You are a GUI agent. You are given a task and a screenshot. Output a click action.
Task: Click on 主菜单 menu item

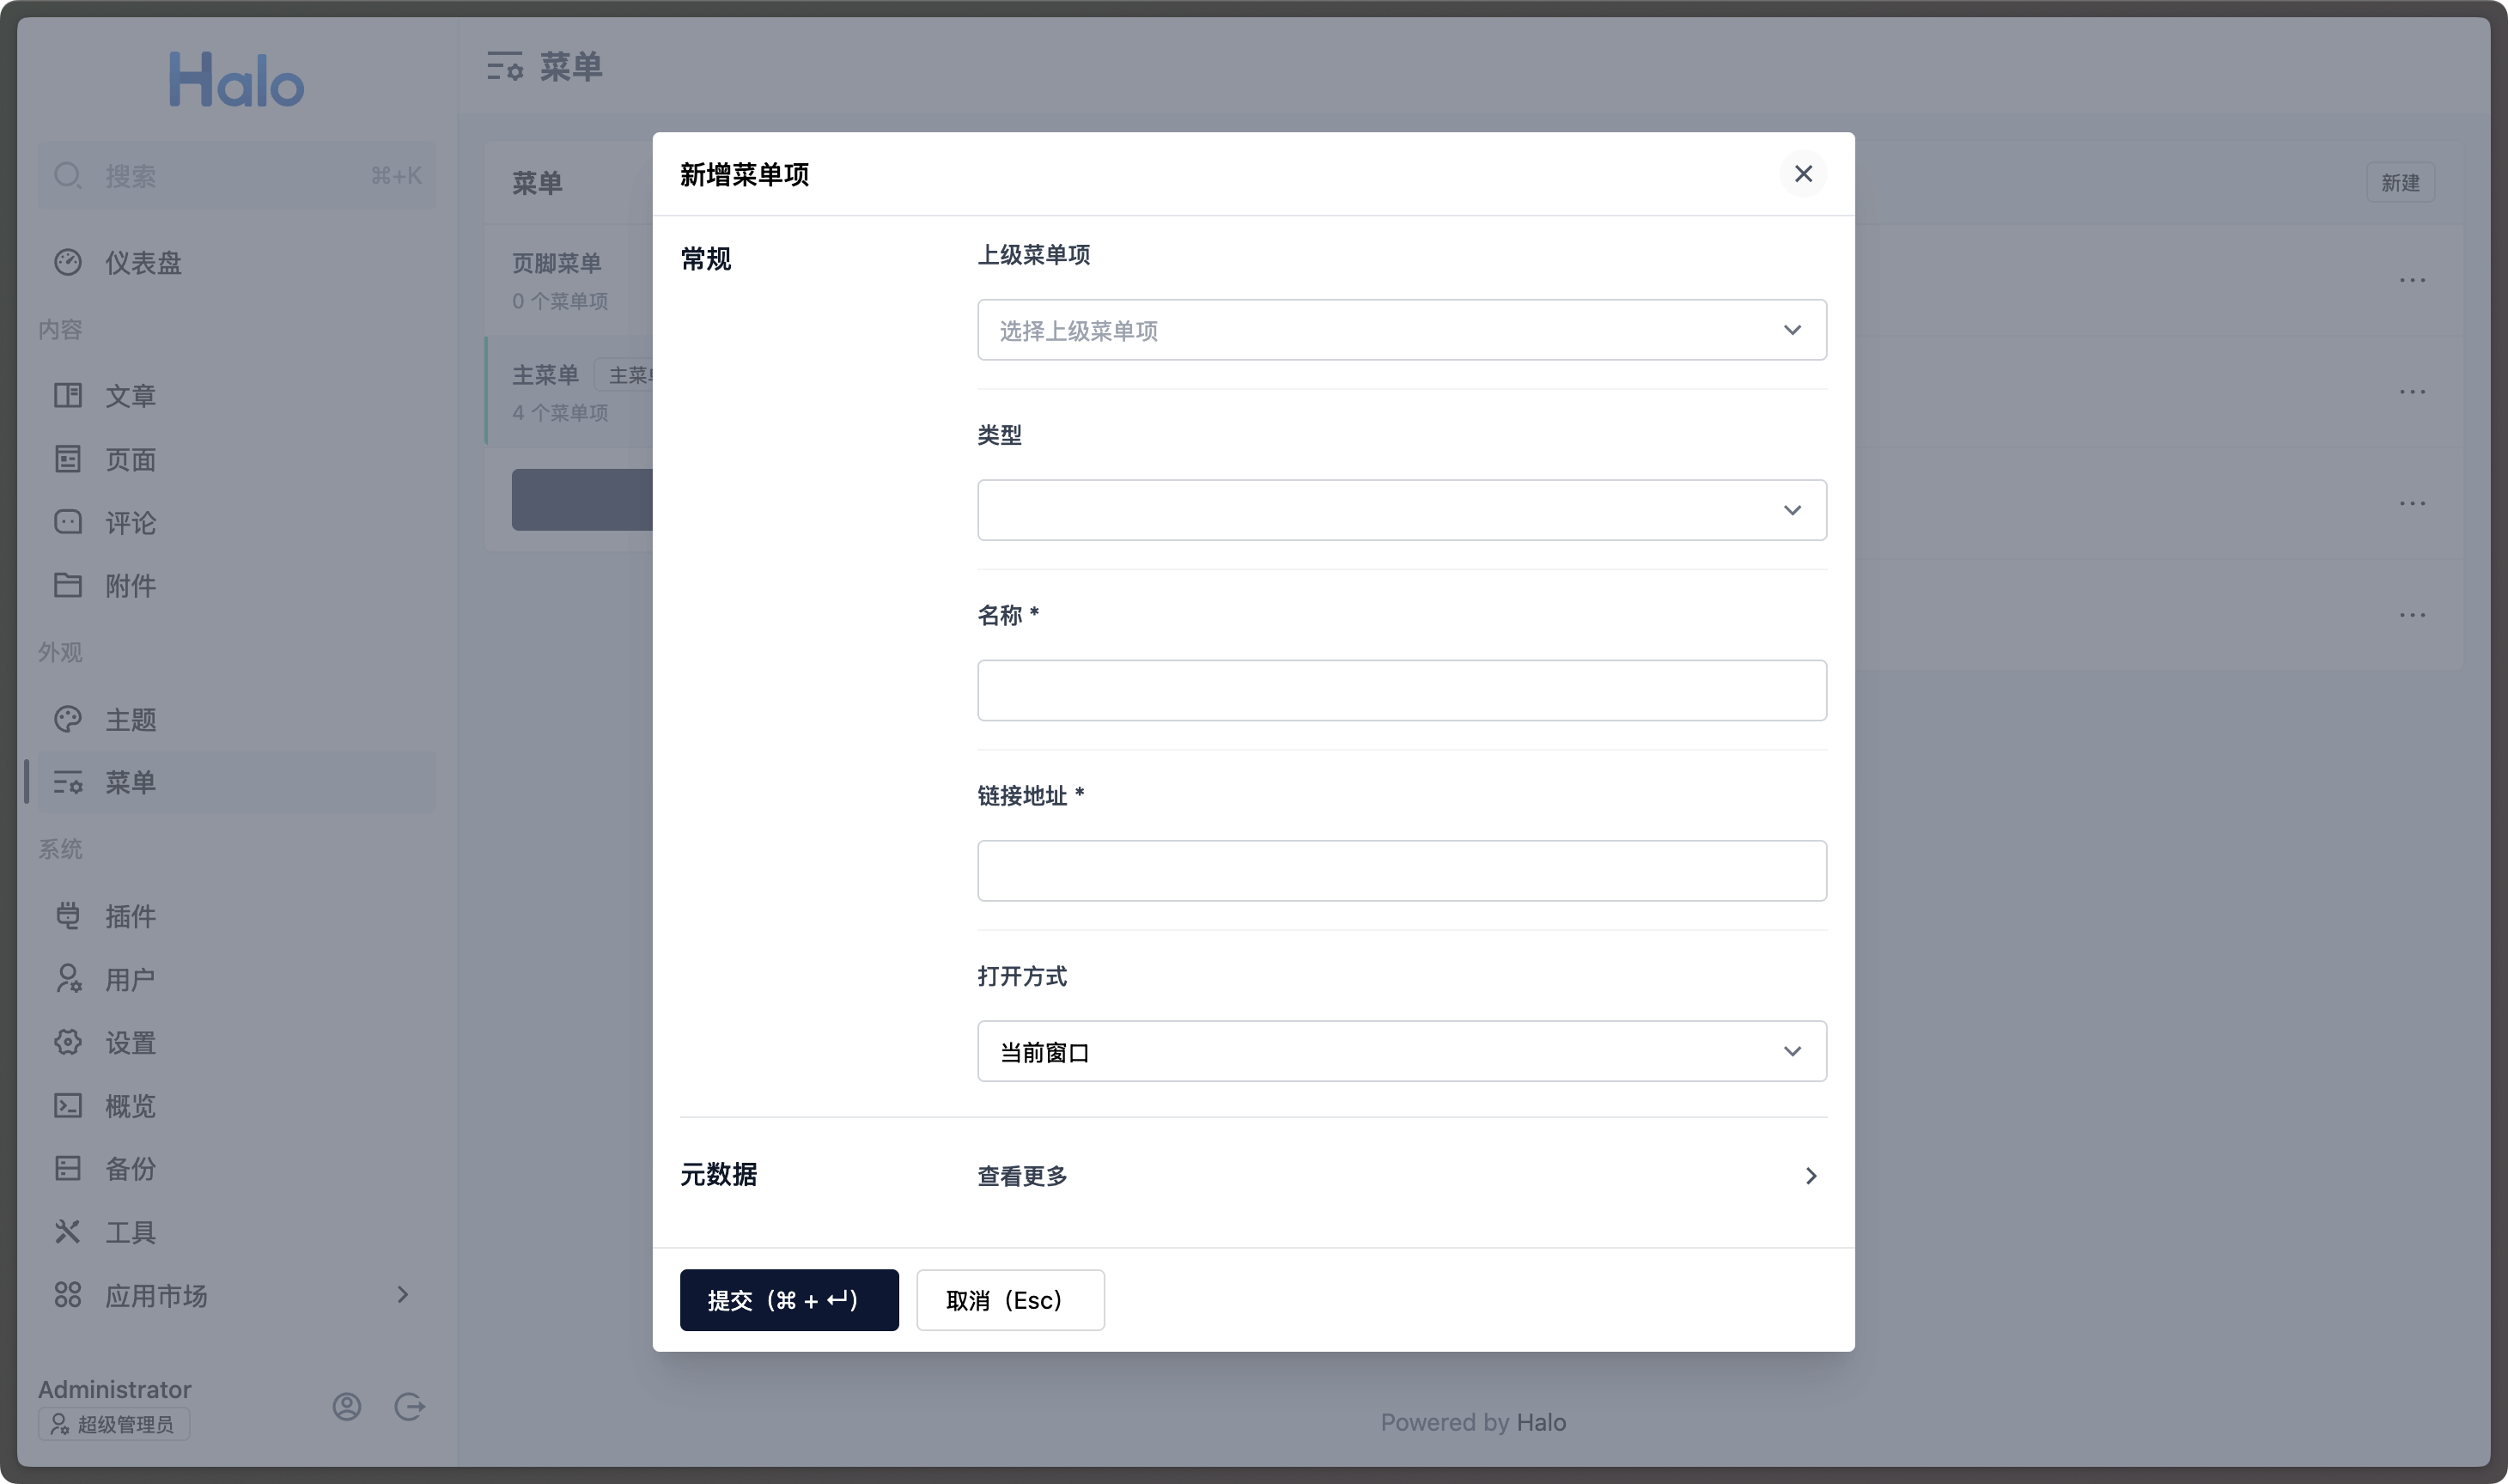click(544, 374)
